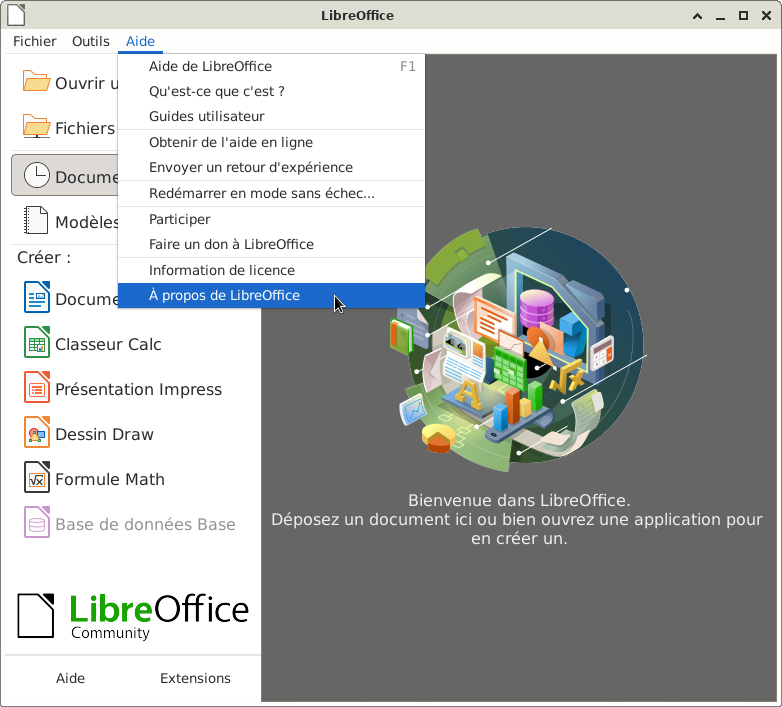Select Obtenir de l'aide en ligne

271,143
